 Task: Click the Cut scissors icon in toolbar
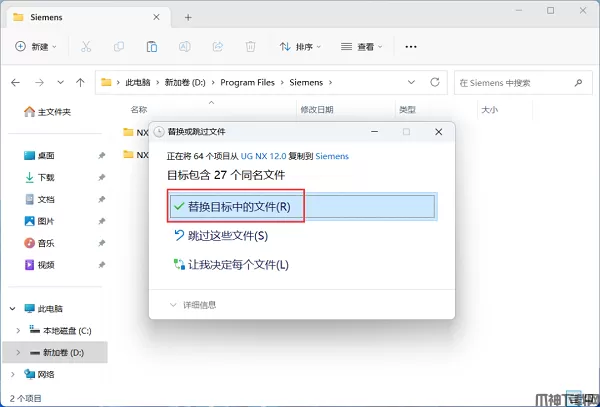[x=86, y=47]
